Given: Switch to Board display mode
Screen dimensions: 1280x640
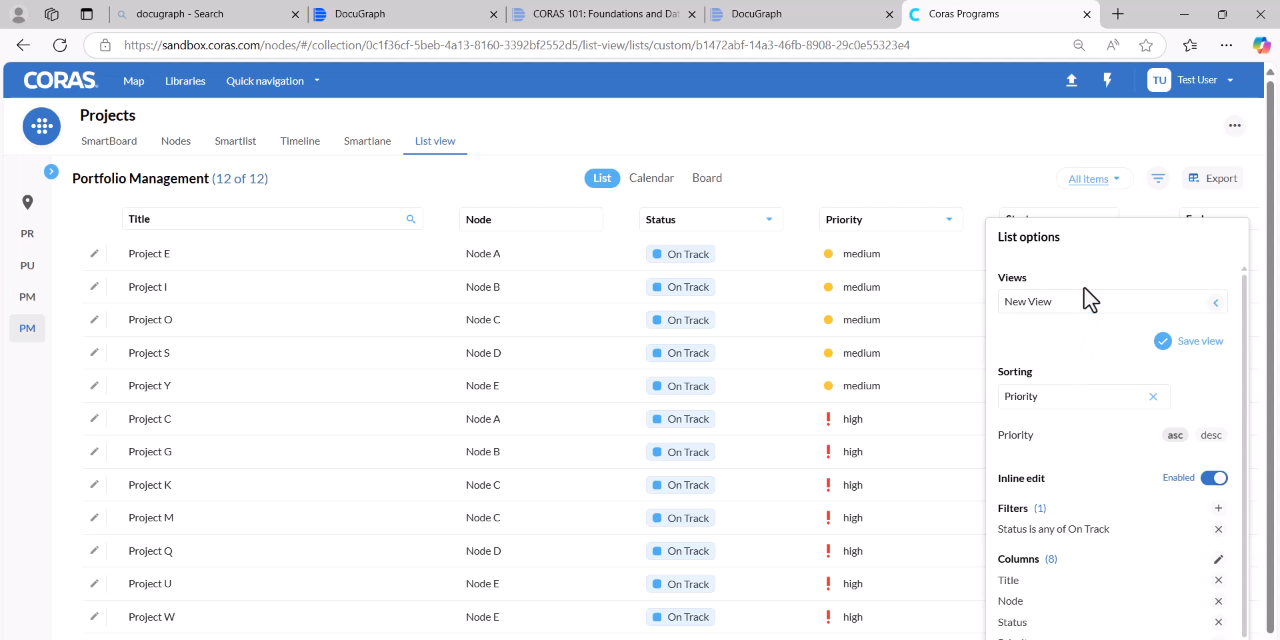Looking at the screenshot, I should tap(707, 178).
